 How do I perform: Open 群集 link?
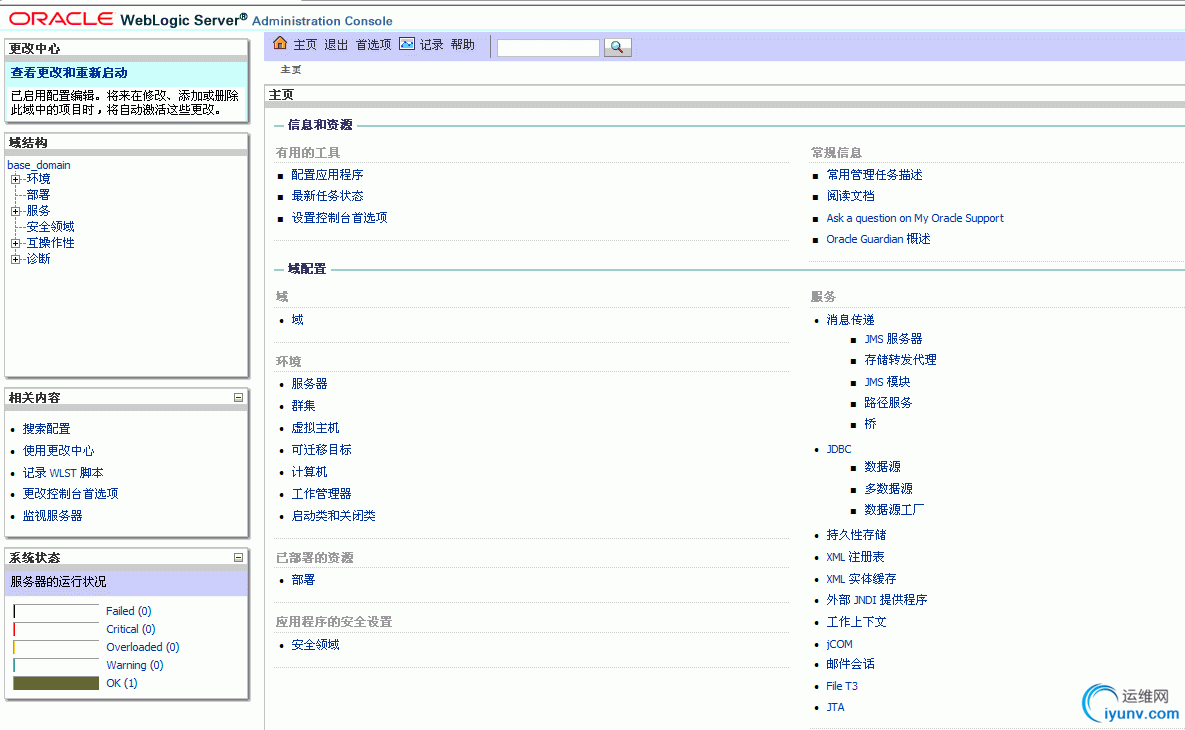click(303, 406)
